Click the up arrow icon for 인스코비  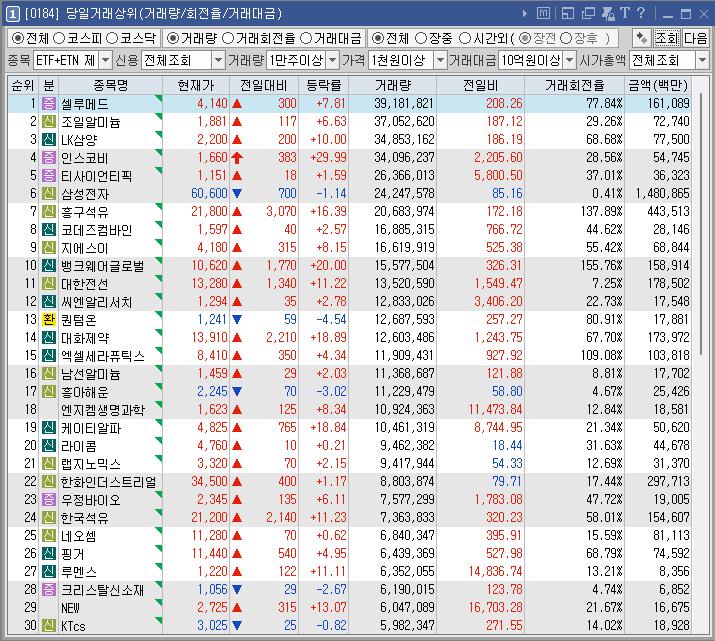click(237, 158)
